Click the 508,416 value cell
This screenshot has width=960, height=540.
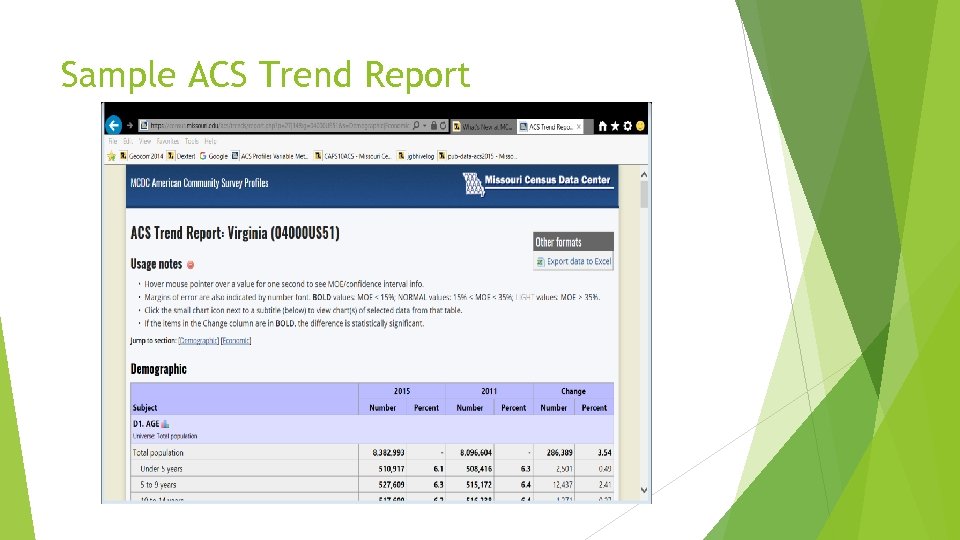(x=479, y=469)
